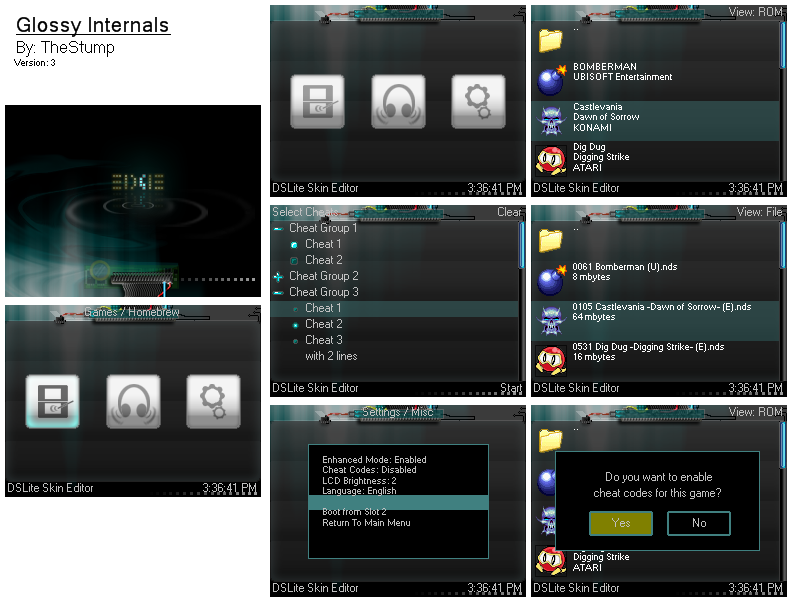Screen dimensions: 792x602
Task: Click the 3:36:41 PM clock on Settings / Misc screen
Action: (x=494, y=588)
